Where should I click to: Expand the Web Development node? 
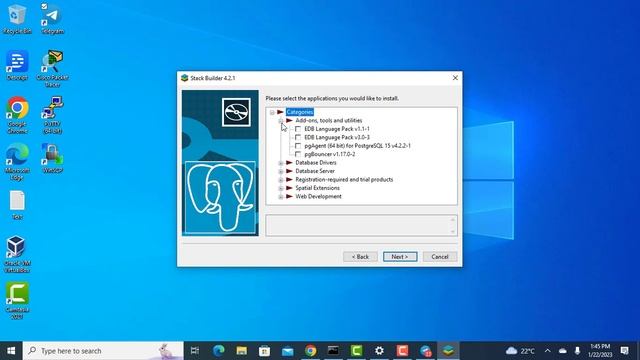click(281, 197)
